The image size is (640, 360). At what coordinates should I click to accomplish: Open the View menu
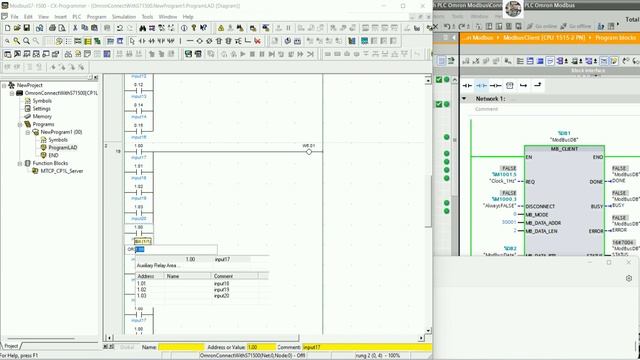[43, 17]
